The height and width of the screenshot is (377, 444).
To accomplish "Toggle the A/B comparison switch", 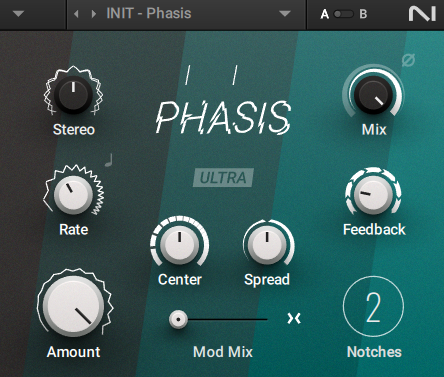I will coord(343,14).
